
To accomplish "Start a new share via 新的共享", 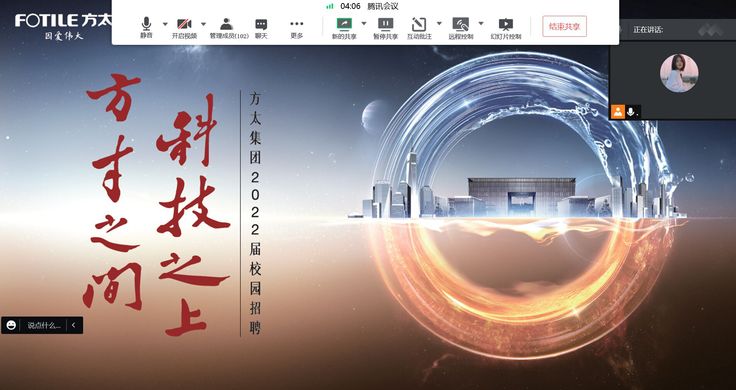I will pyautogui.click(x=344, y=28).
